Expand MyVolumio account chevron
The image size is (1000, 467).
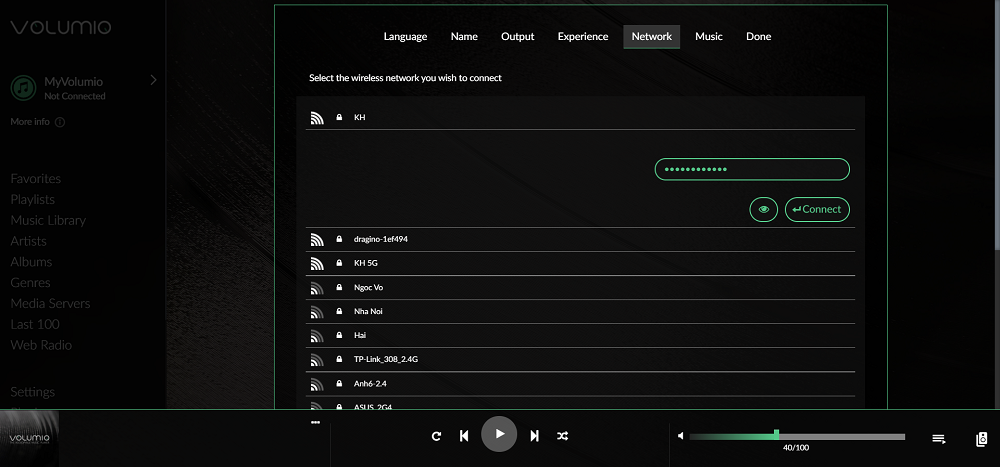[x=153, y=80]
